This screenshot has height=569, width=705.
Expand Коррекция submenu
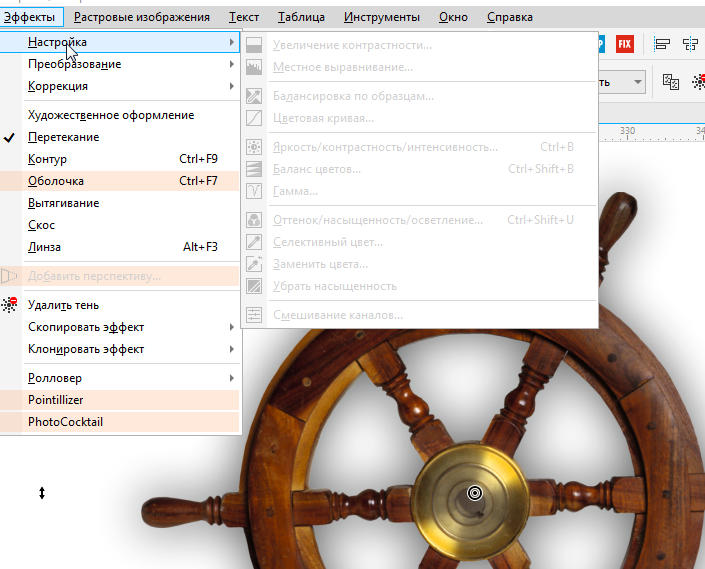[119, 86]
